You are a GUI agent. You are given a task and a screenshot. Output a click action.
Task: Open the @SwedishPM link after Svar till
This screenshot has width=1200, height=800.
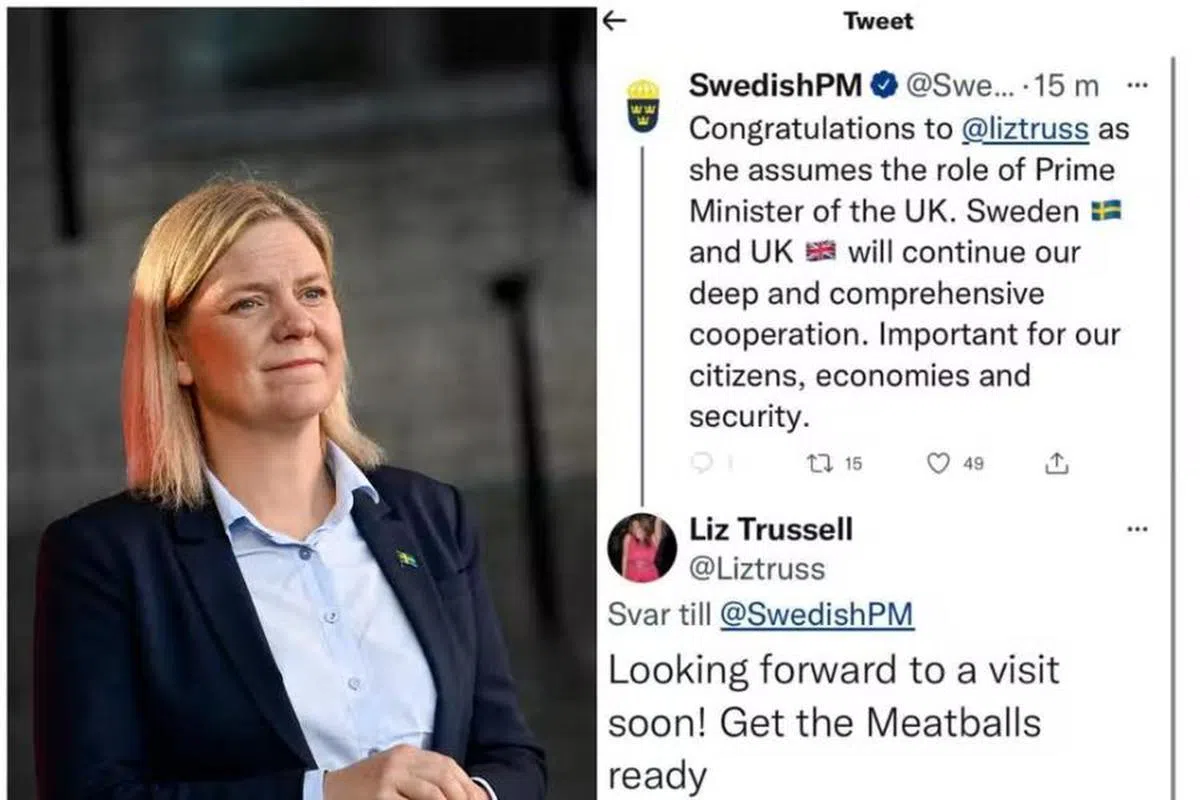tap(816, 614)
